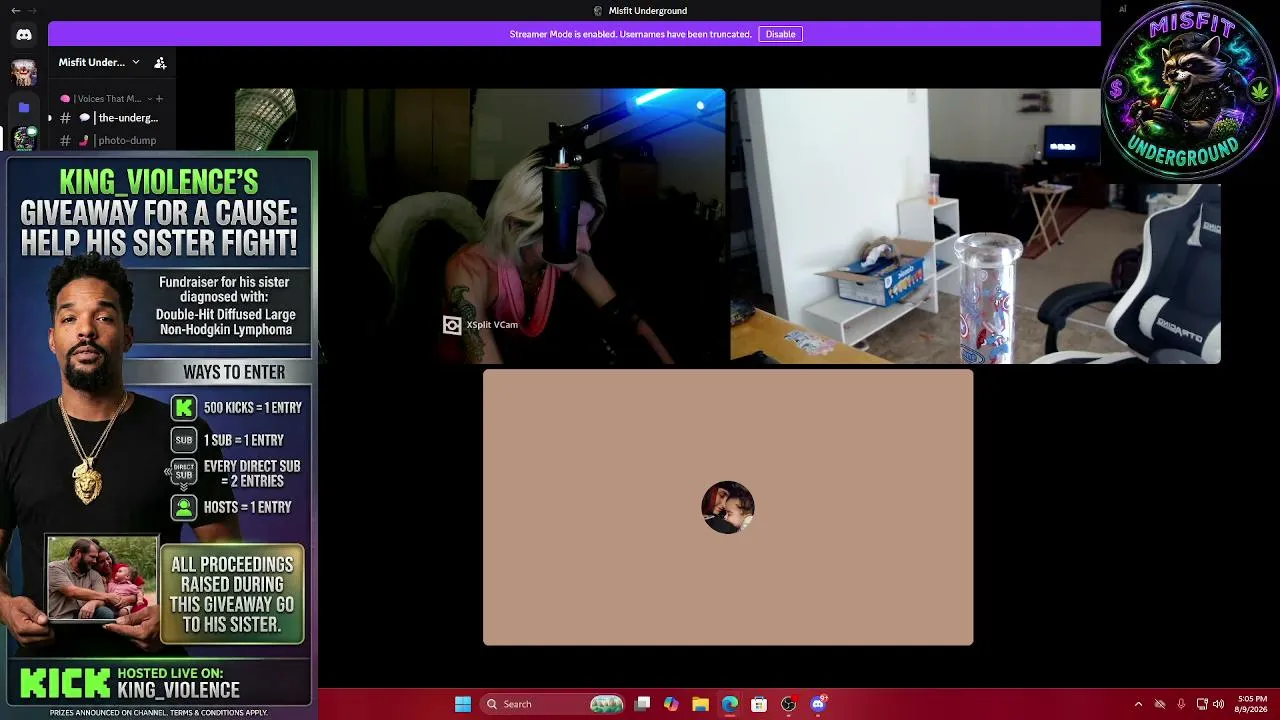Focus the living room camera video tile
Viewport: 1280px width, 720px height.
(x=975, y=226)
